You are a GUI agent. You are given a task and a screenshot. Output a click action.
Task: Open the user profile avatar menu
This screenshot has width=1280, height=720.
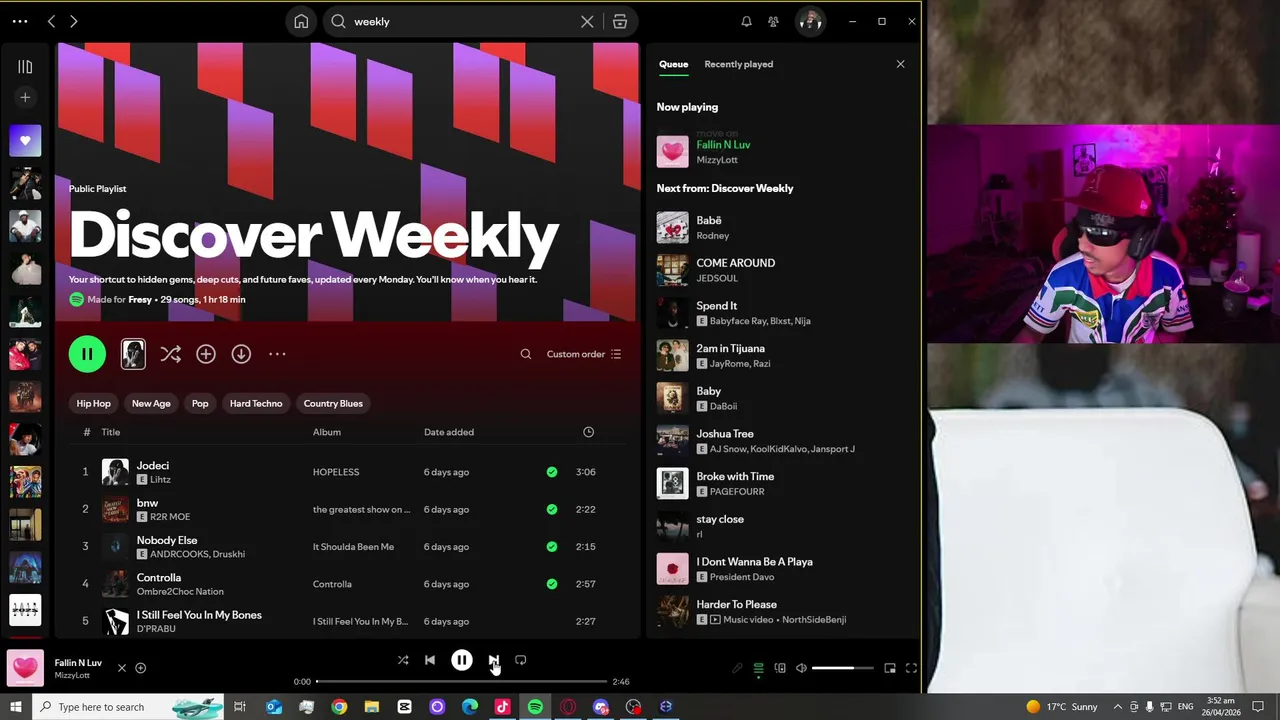(810, 21)
